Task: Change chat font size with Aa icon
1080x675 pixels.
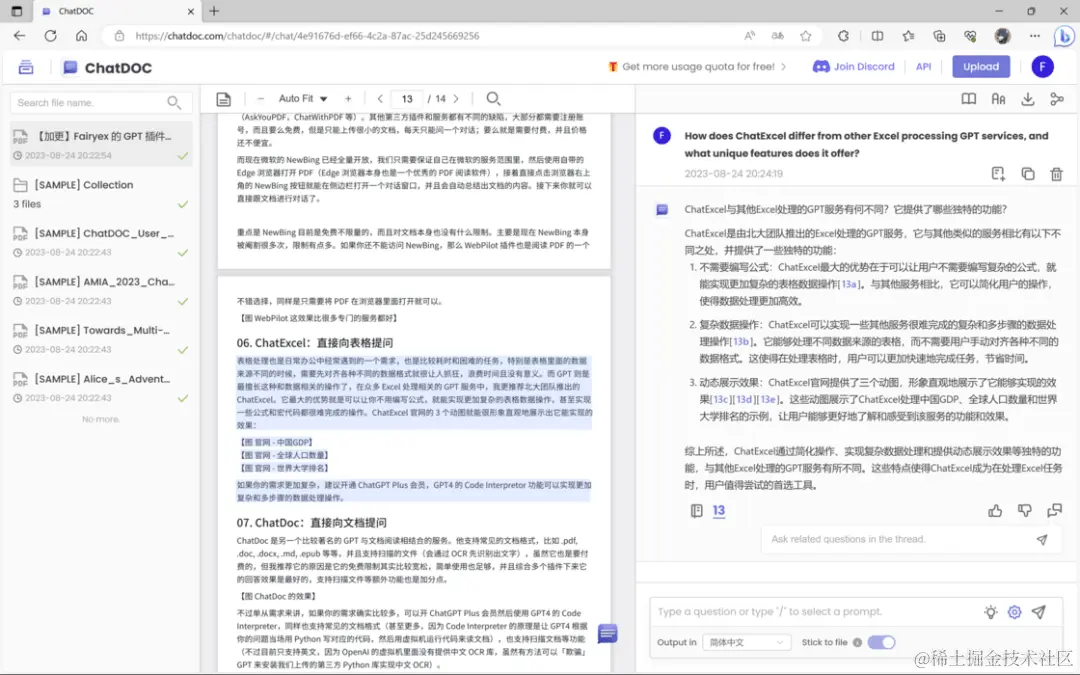Action: 998,99
